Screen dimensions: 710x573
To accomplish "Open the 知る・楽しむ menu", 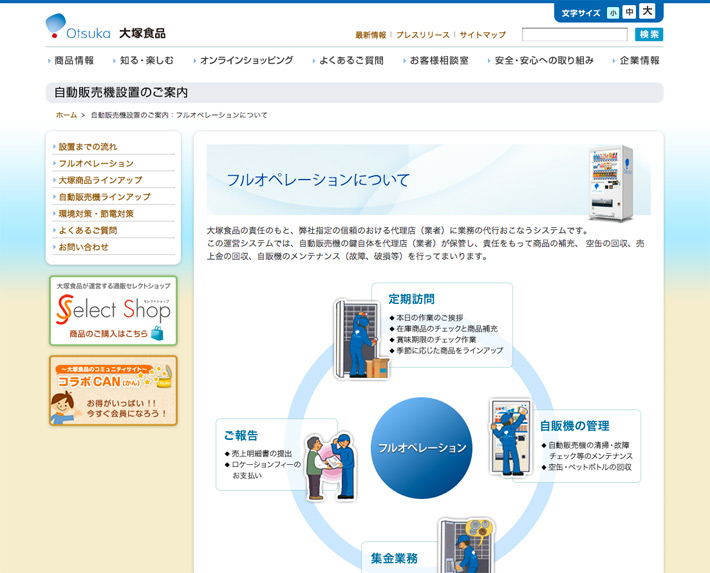I will (146, 60).
